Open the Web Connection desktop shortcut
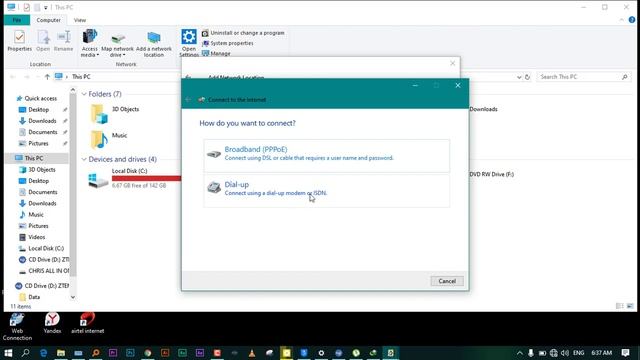The image size is (640, 360). coord(17,326)
